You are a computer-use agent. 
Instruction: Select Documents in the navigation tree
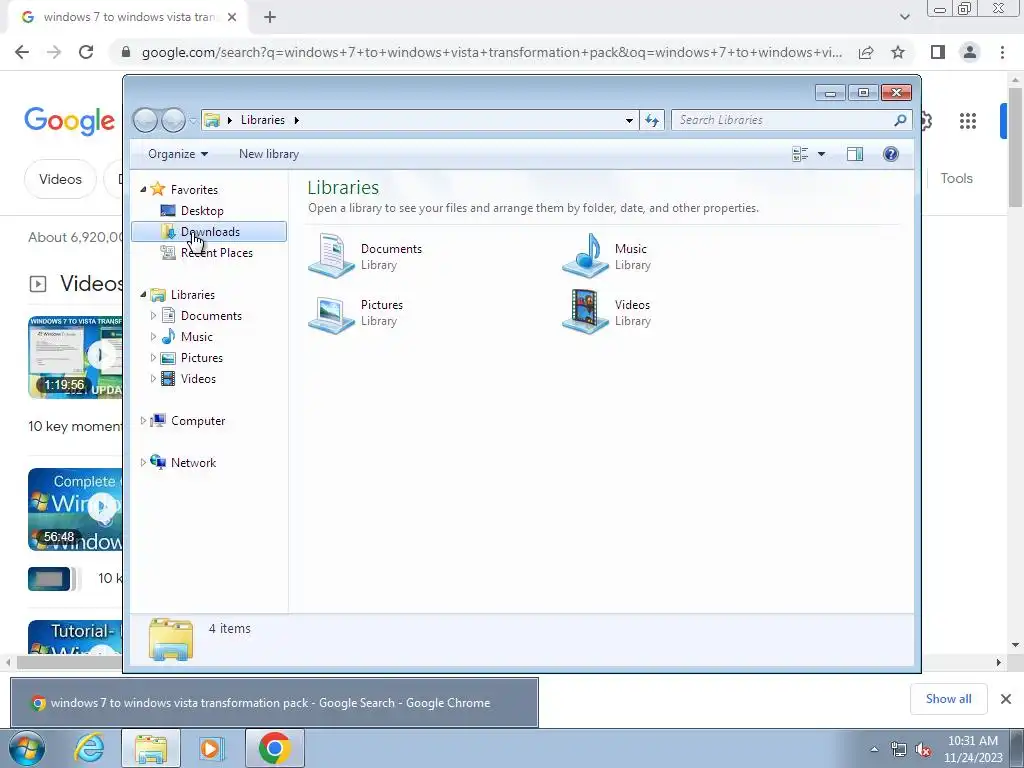click(211, 316)
